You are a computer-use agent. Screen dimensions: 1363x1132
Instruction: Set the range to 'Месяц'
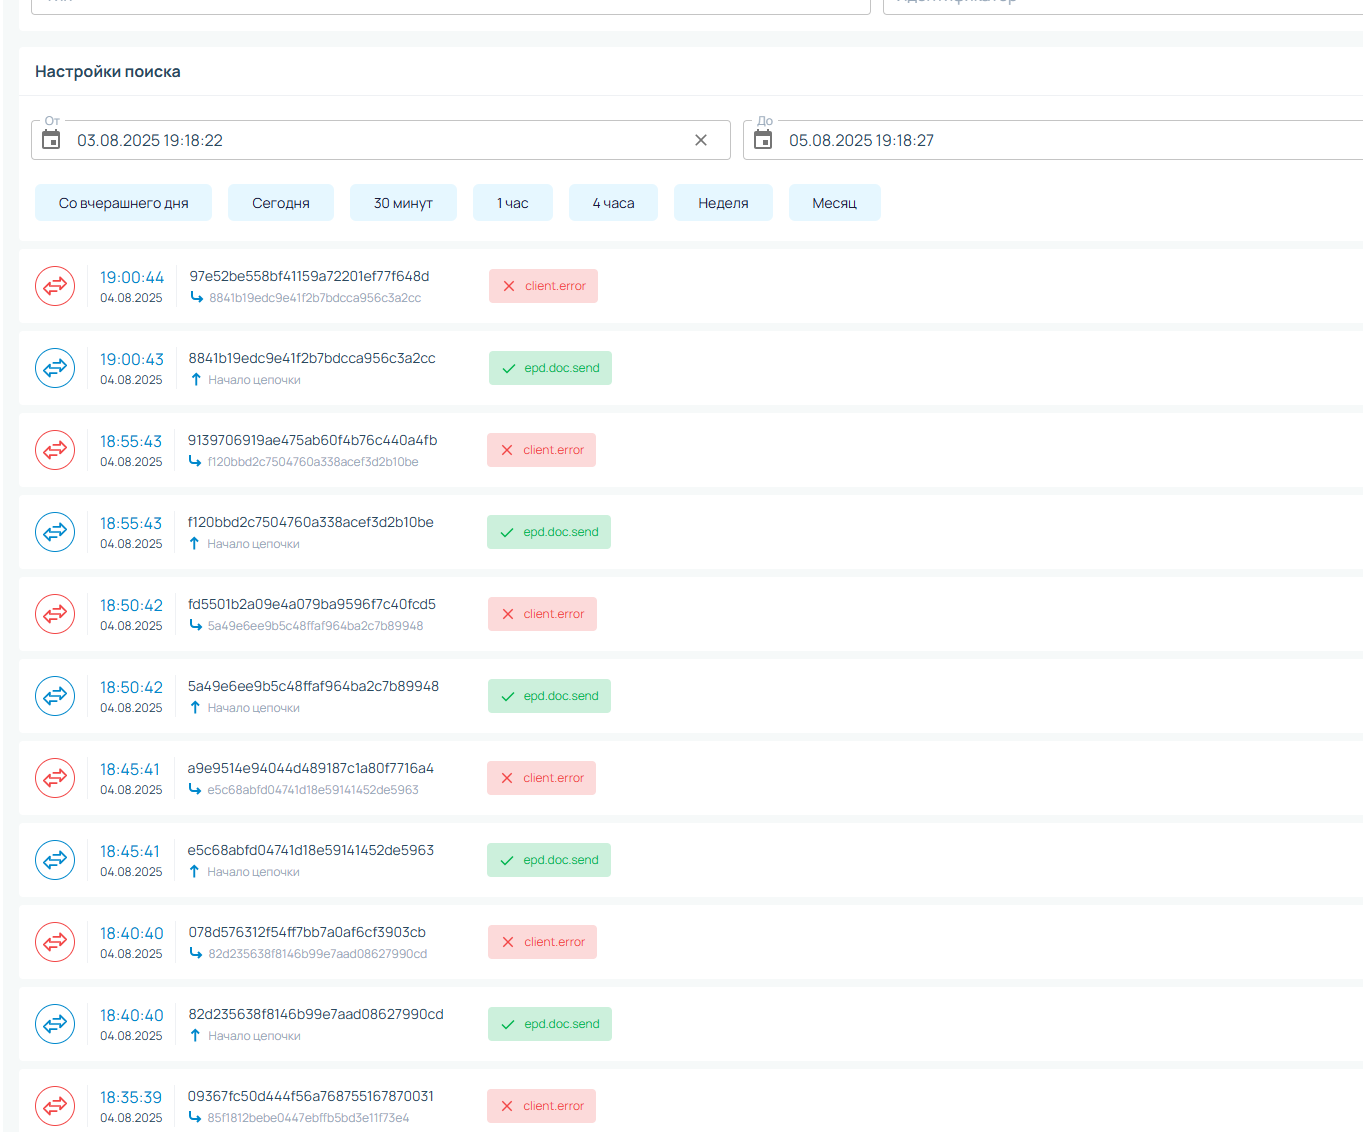click(x=834, y=203)
